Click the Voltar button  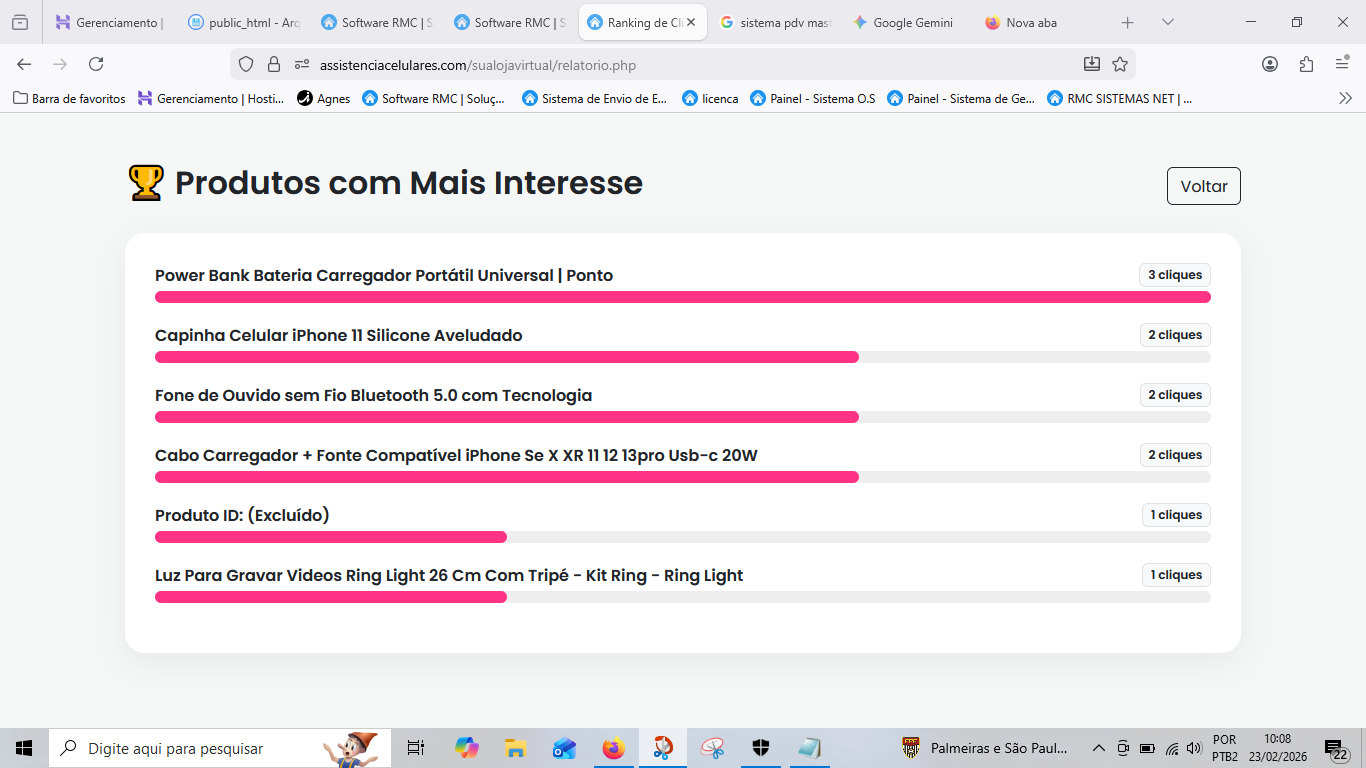point(1203,186)
